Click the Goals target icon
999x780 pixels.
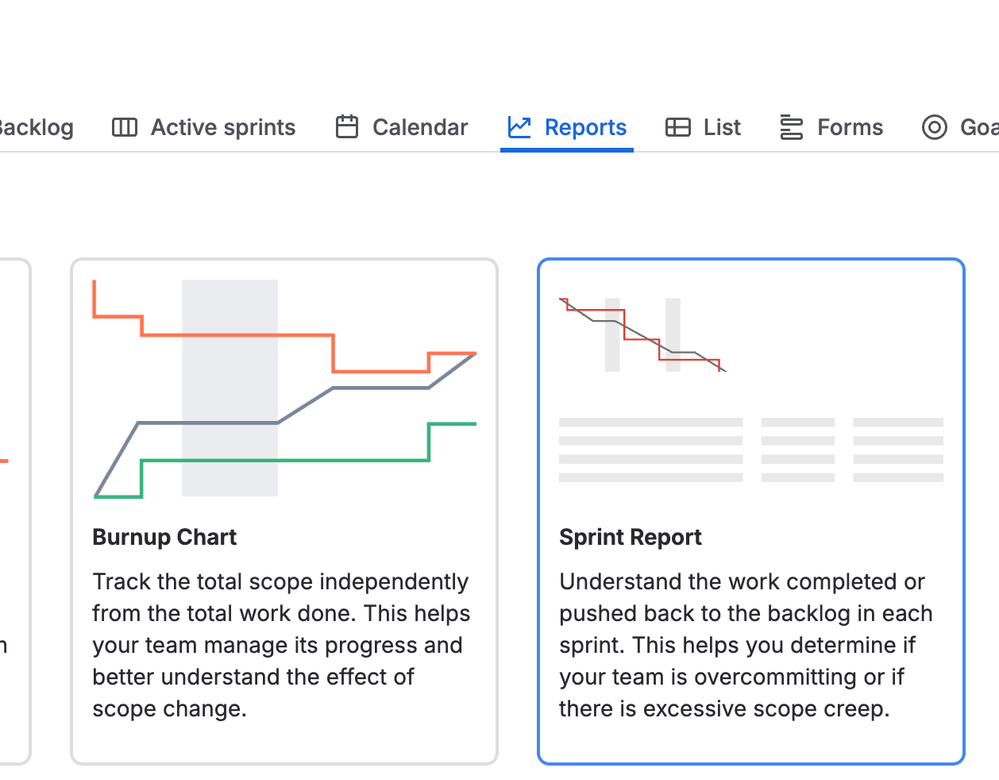[x=934, y=128]
